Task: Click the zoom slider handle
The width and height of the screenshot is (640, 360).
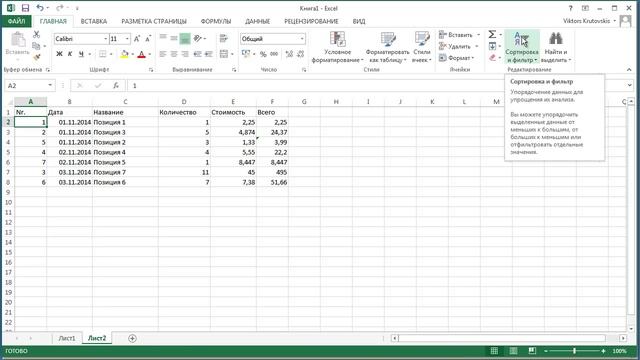Action: point(574,351)
